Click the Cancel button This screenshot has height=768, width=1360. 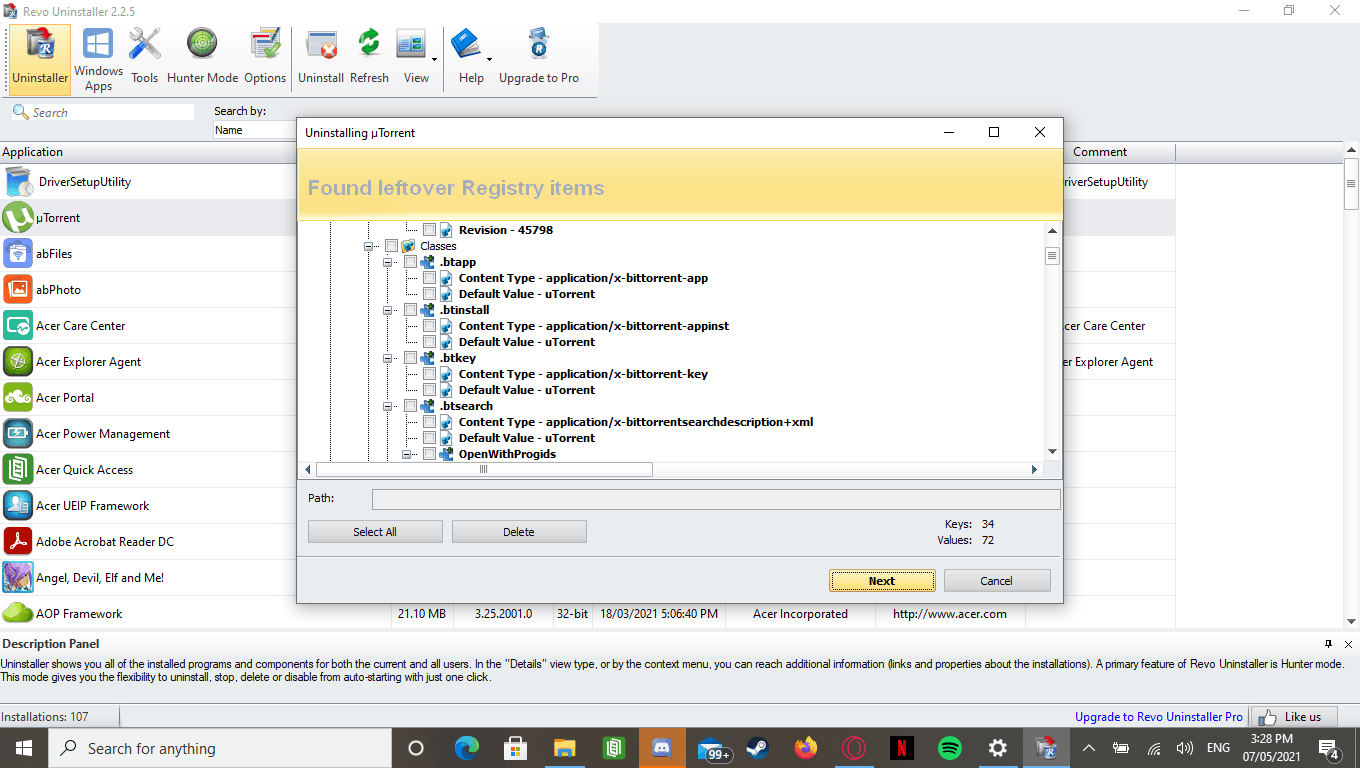996,581
